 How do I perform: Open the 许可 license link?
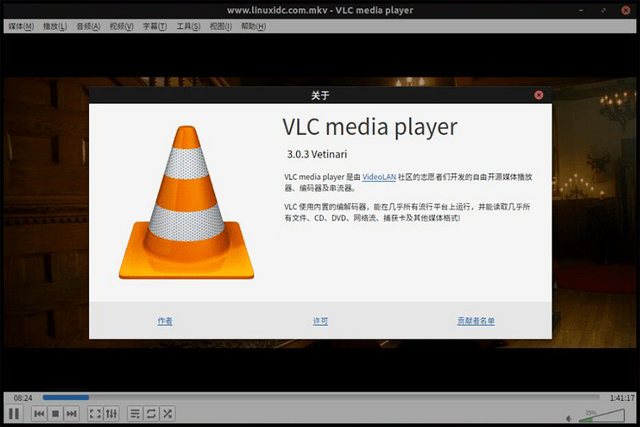pos(320,321)
